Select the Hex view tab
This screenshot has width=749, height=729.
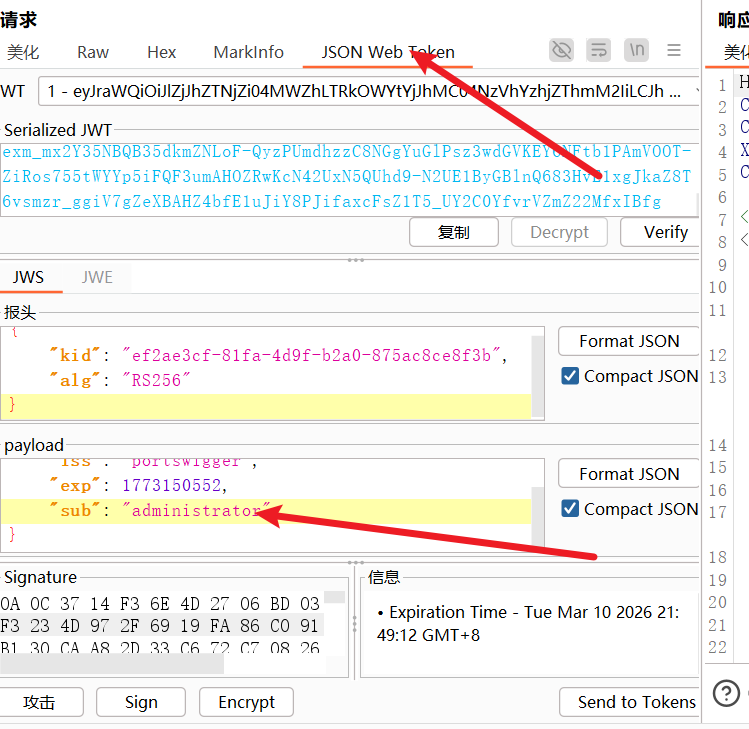tap(161, 52)
